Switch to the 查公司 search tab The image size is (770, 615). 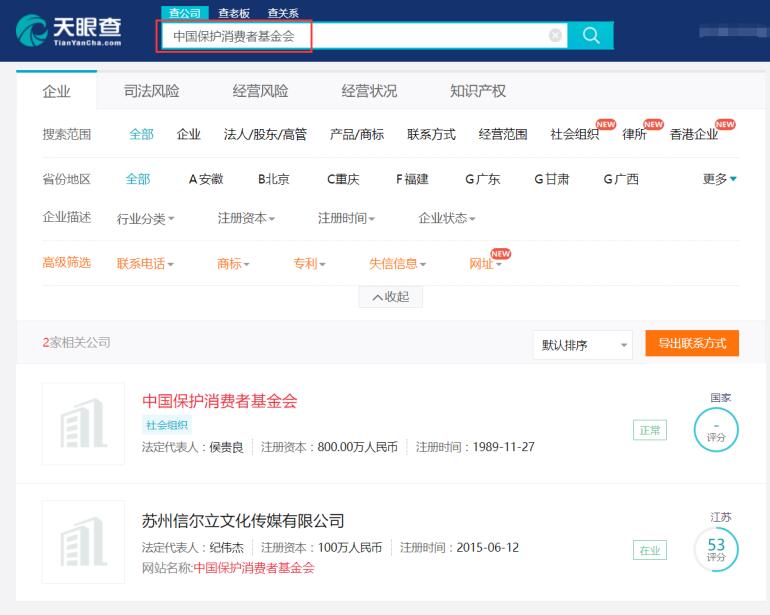[185, 13]
